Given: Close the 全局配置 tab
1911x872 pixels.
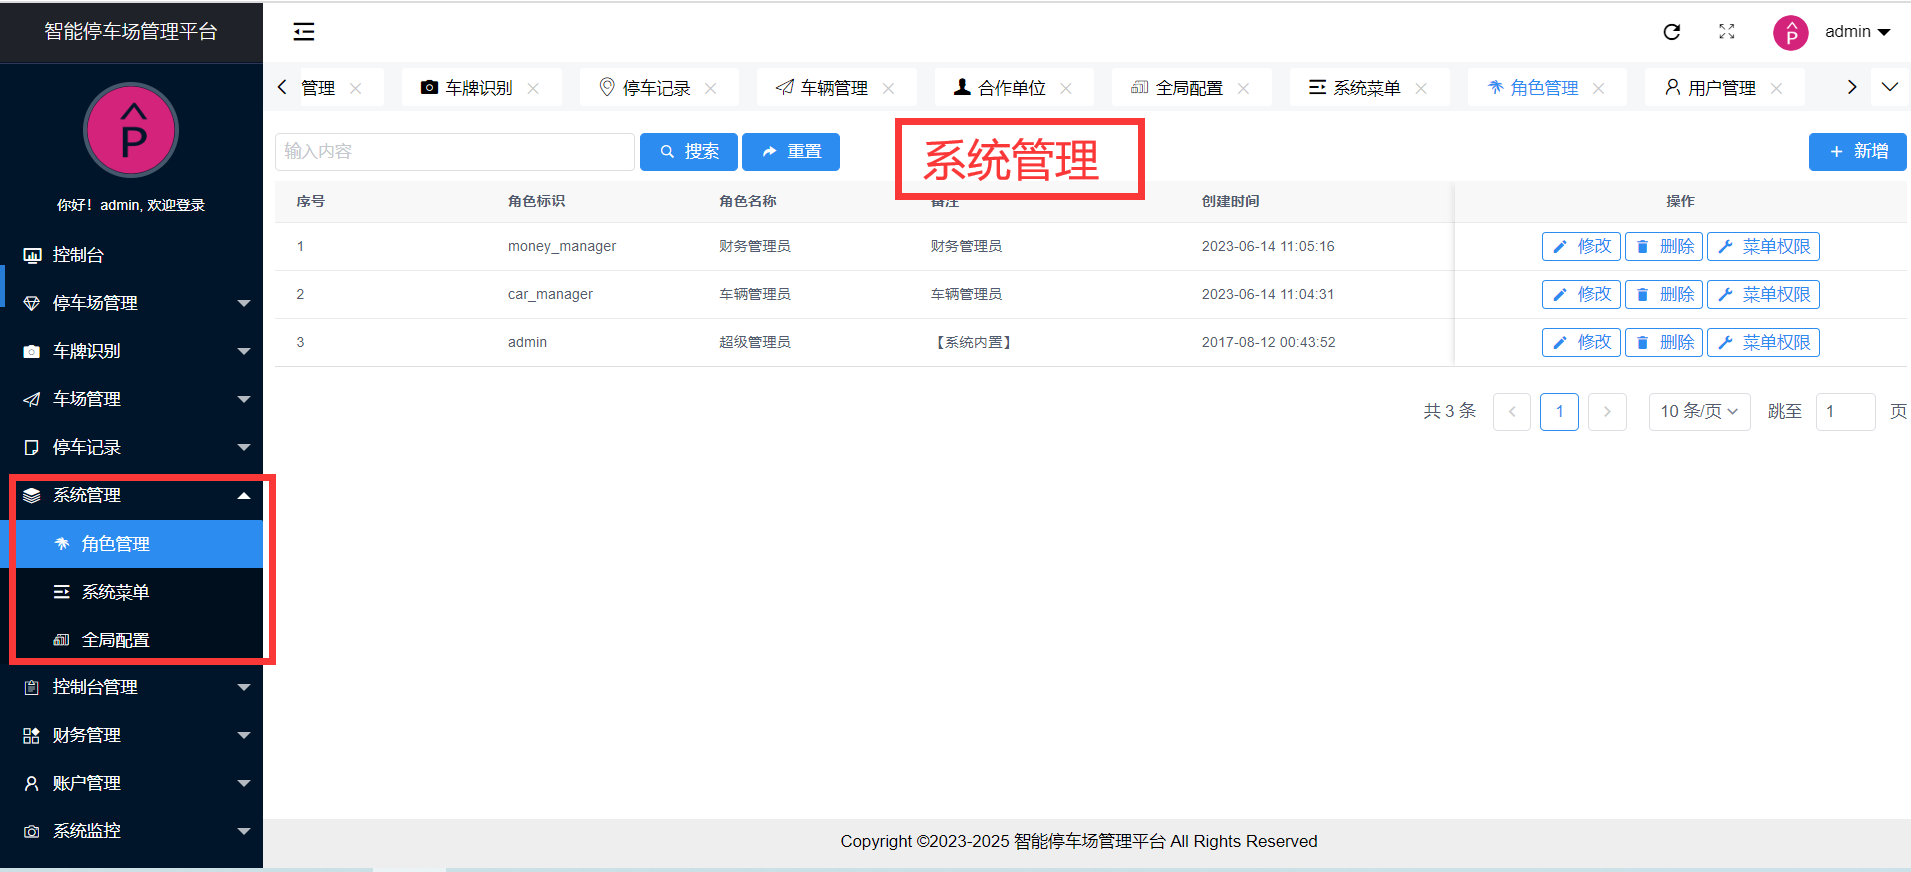Looking at the screenshot, I should tap(1243, 88).
